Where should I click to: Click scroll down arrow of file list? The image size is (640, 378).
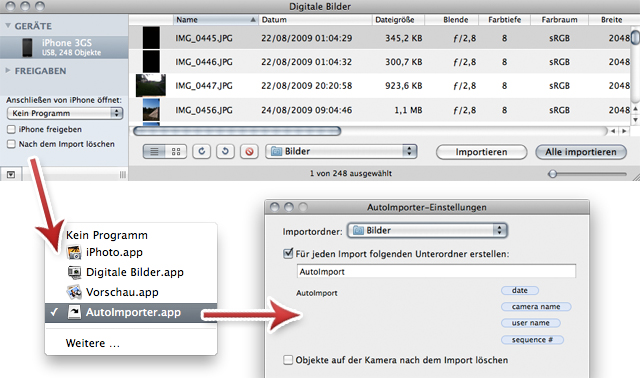[635, 120]
